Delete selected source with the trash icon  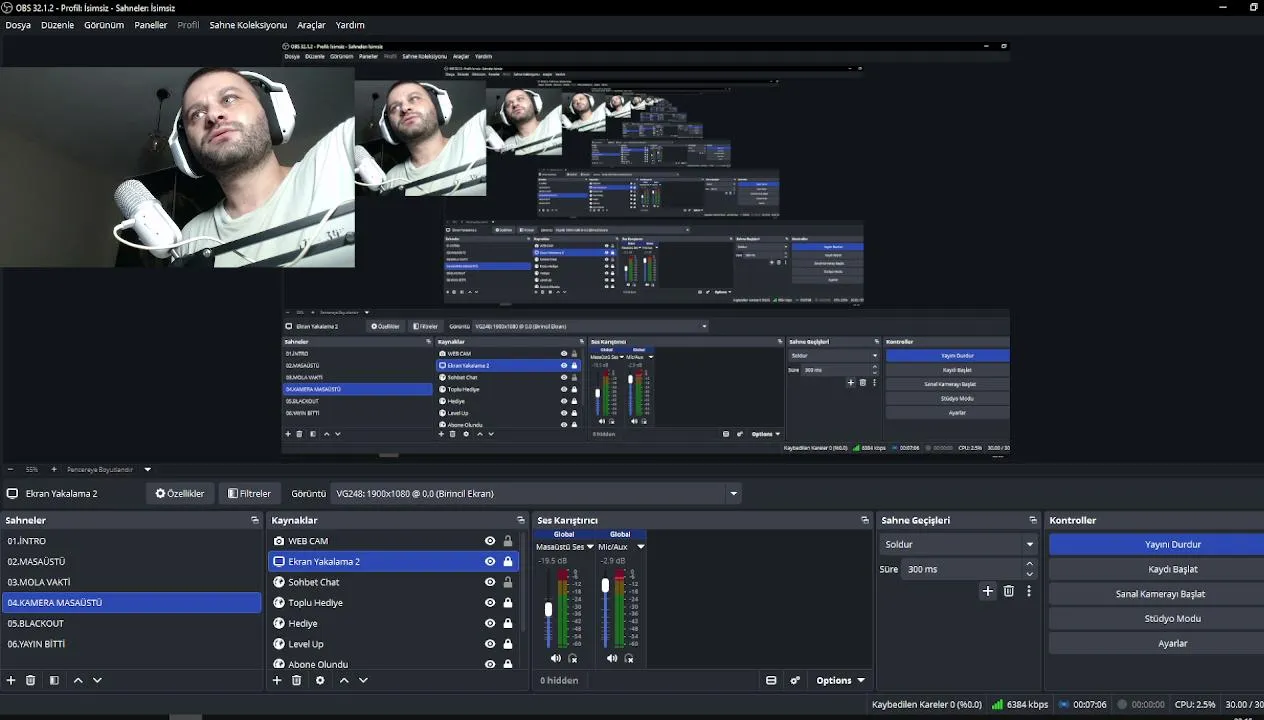tap(297, 680)
